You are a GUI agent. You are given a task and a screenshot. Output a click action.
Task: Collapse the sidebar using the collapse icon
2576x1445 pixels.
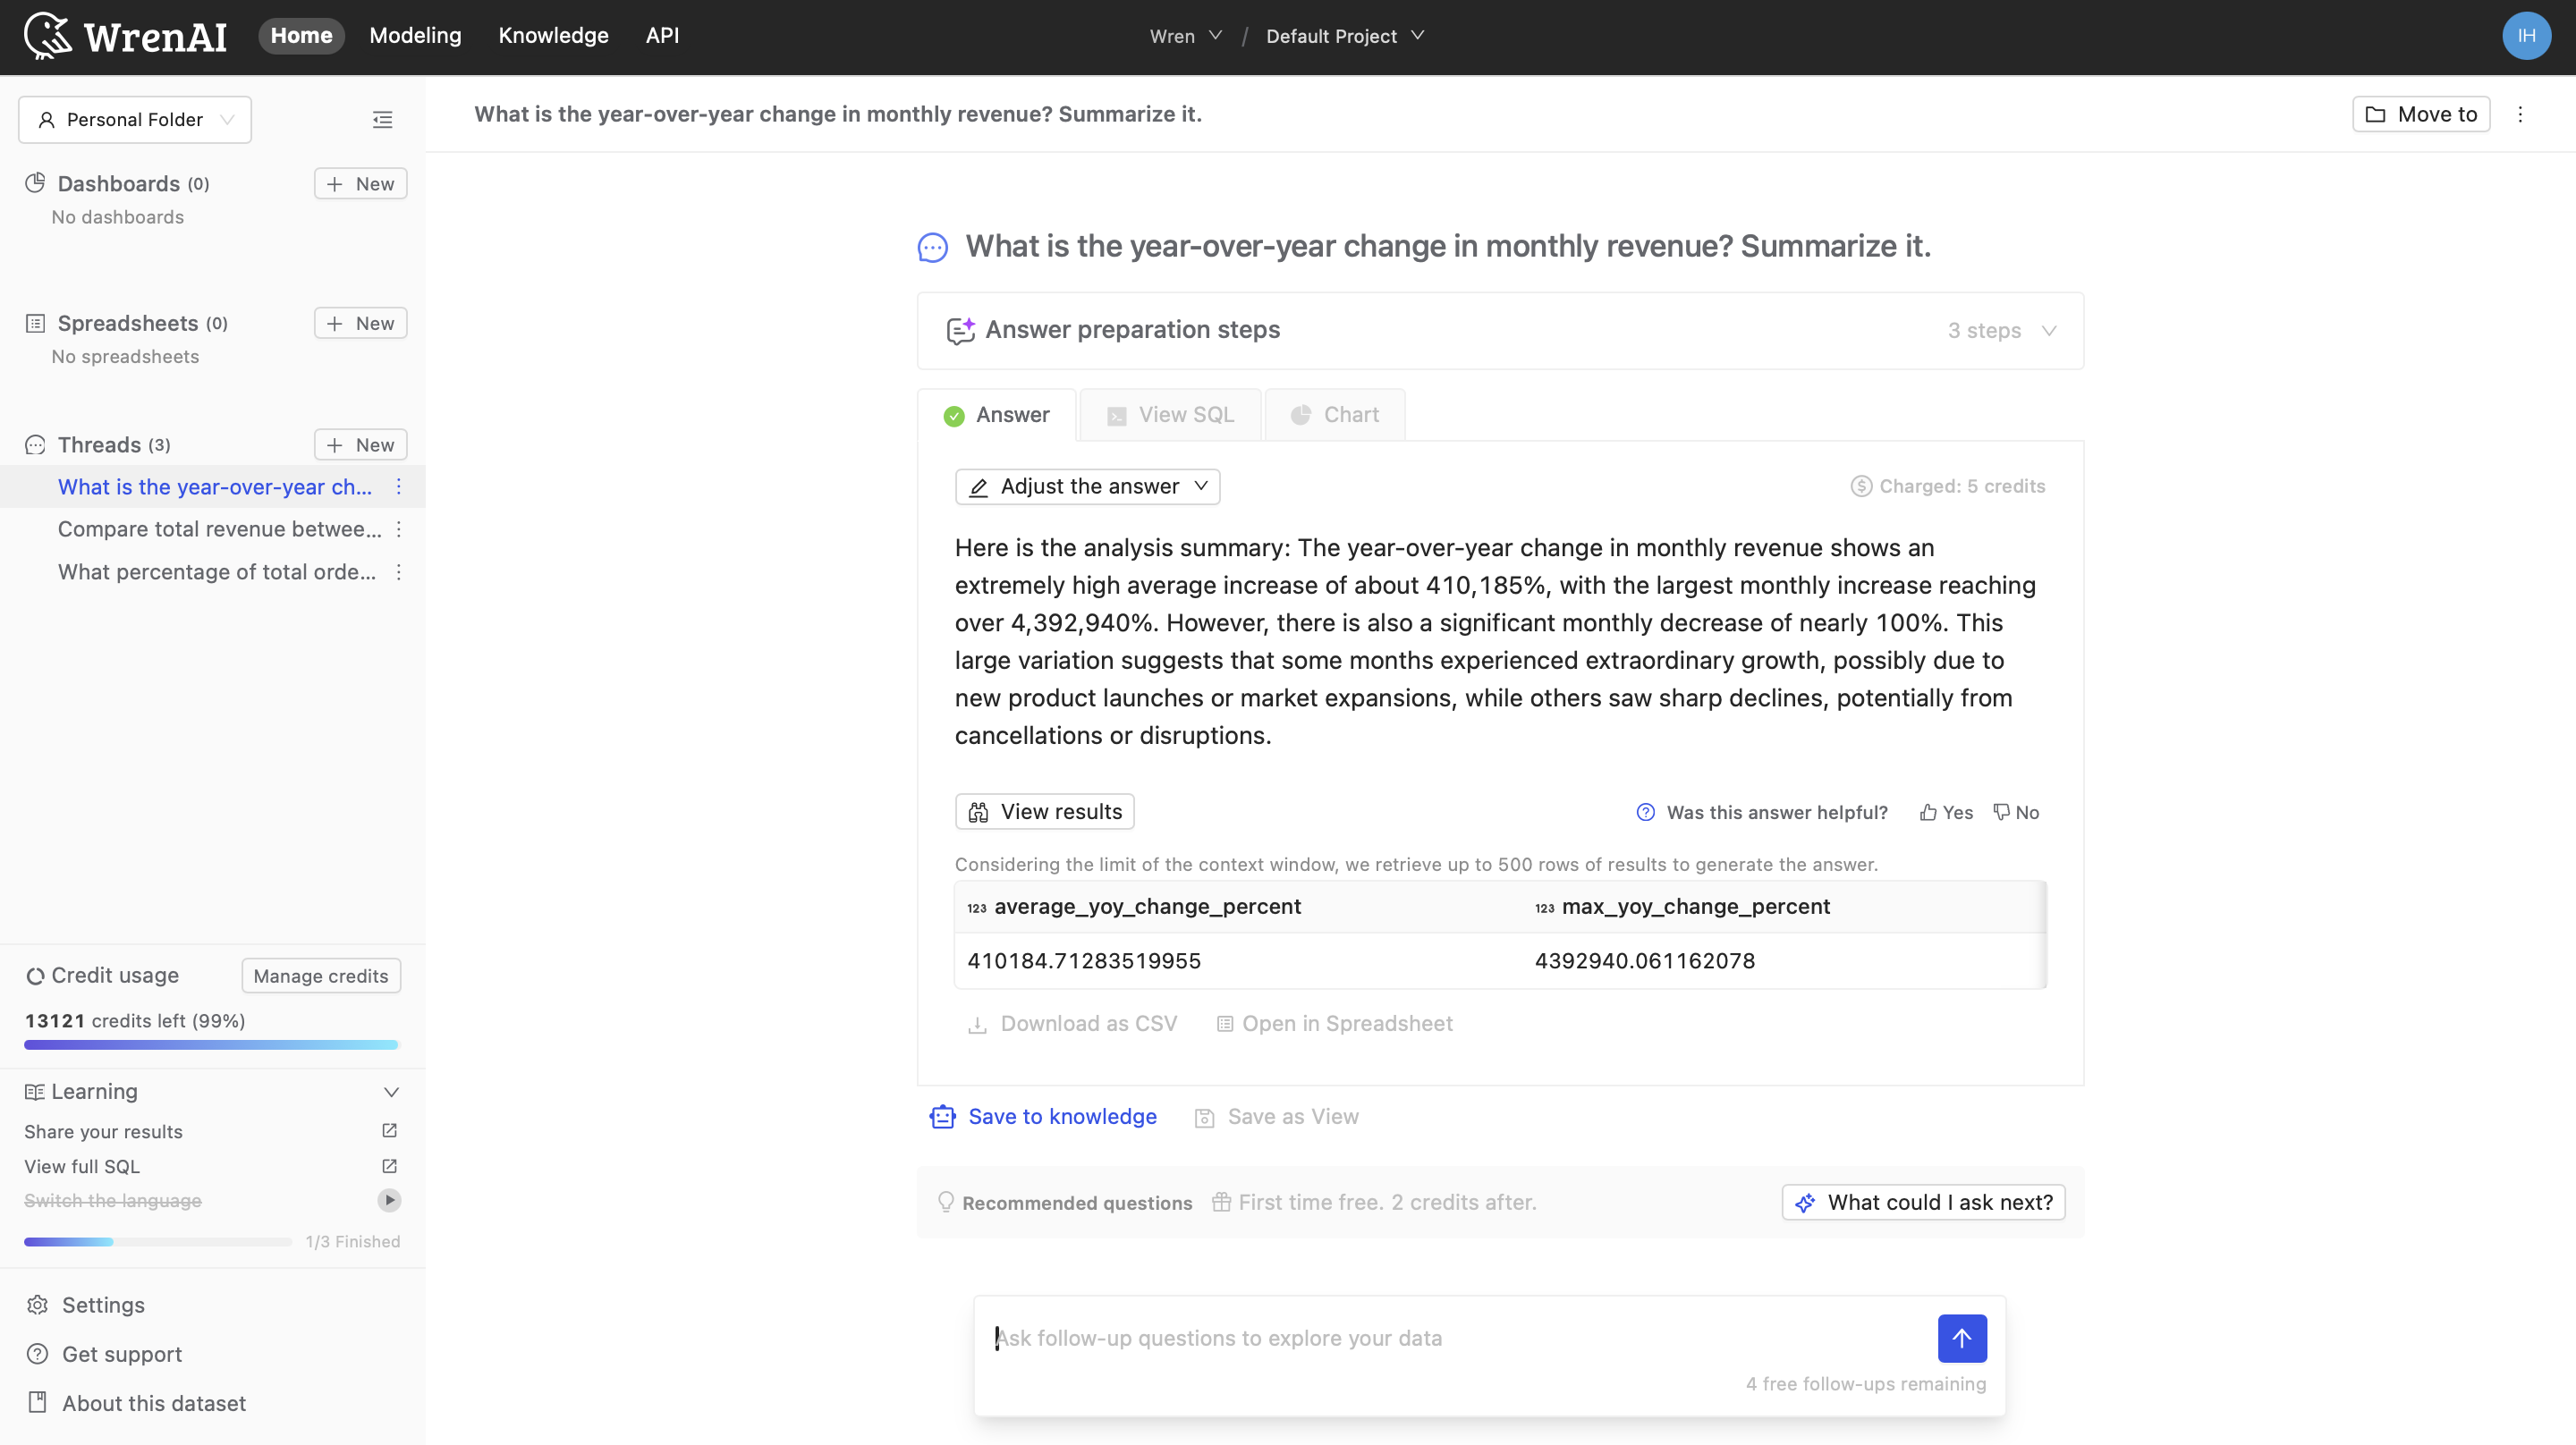tap(382, 119)
